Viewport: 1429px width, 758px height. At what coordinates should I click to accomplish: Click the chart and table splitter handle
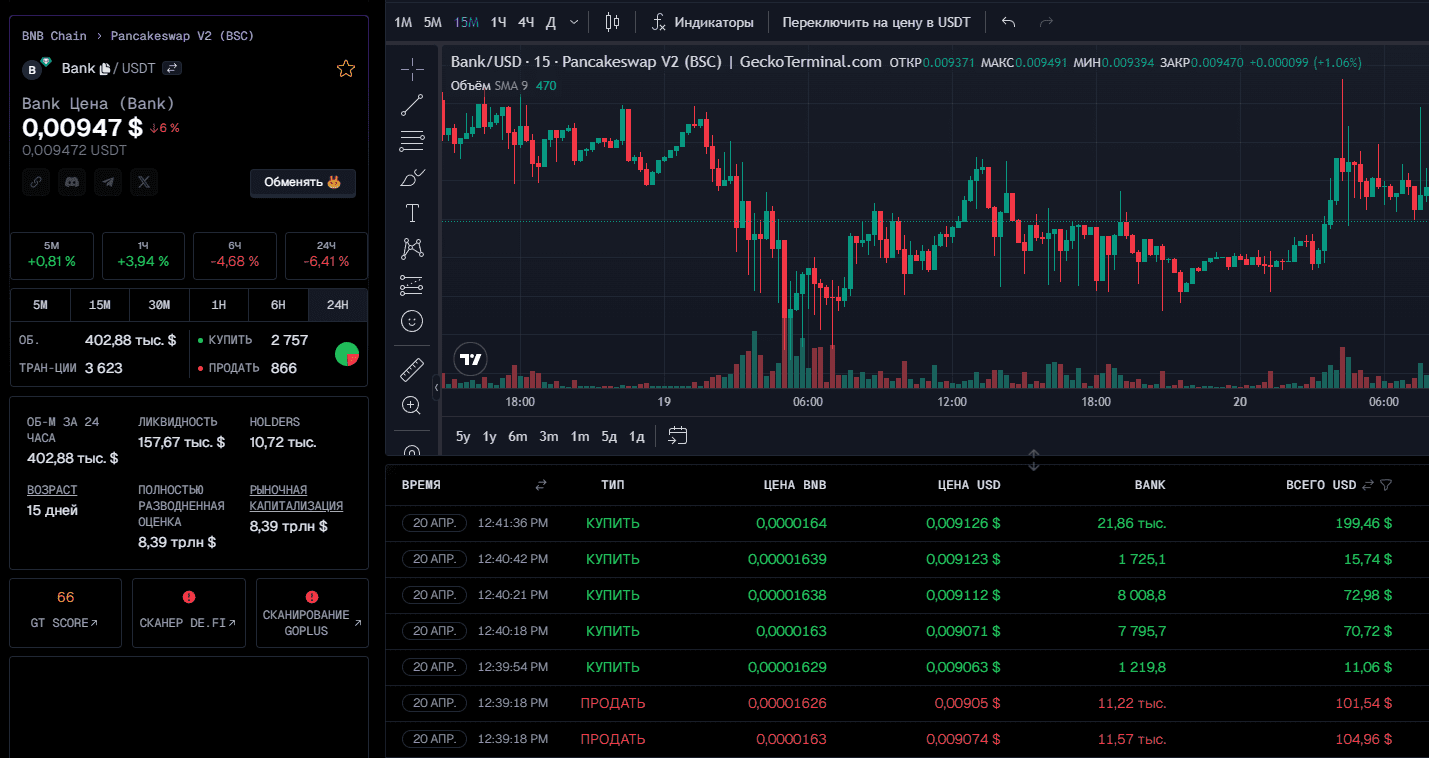1034,460
